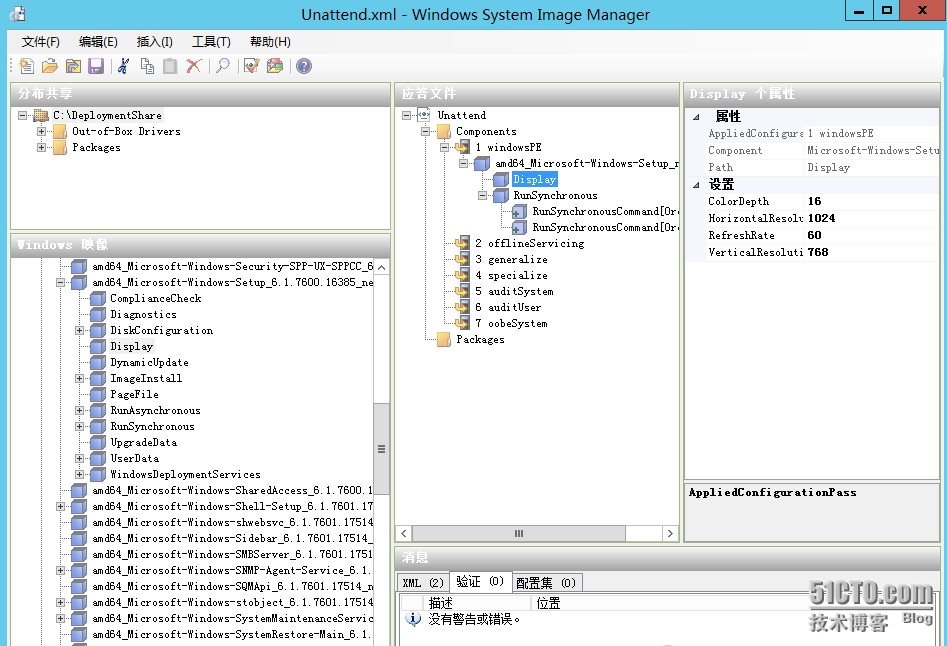Open the 编辑(E) menu
This screenshot has width=947, height=646.
[x=98, y=42]
